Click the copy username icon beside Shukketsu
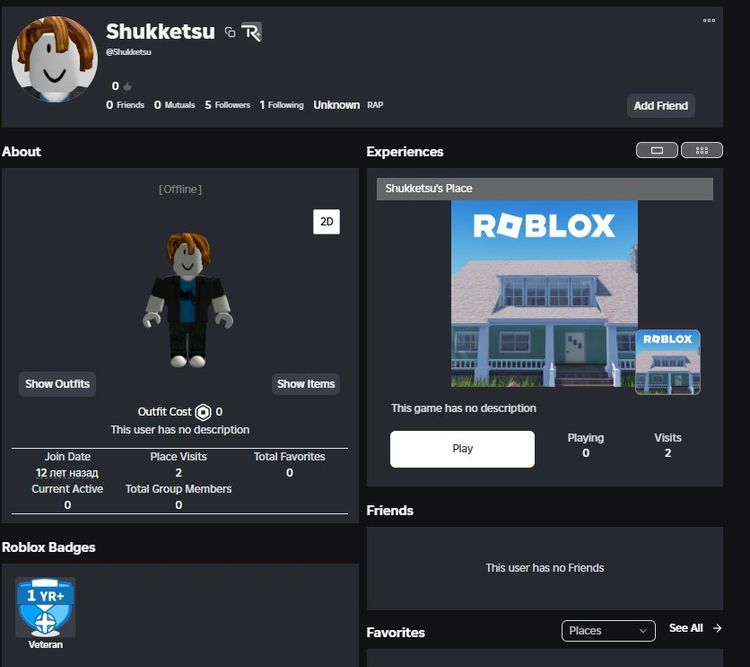The width and height of the screenshot is (750, 667). [x=230, y=33]
